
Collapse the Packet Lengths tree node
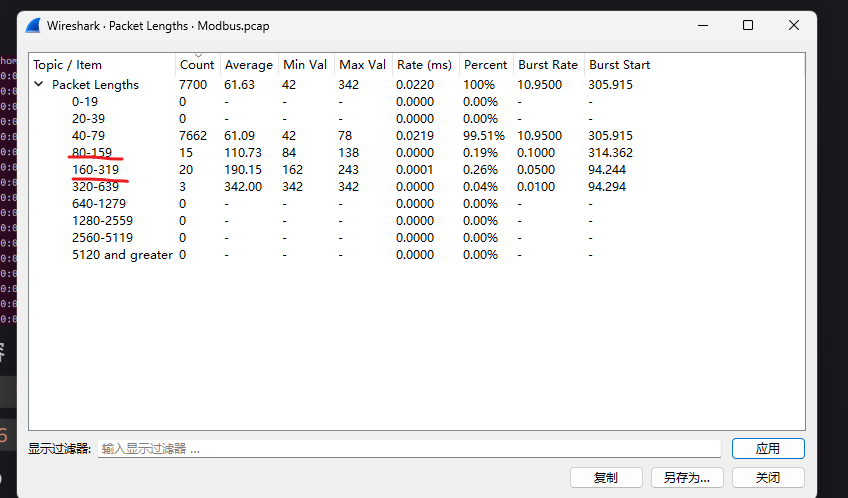click(39, 84)
